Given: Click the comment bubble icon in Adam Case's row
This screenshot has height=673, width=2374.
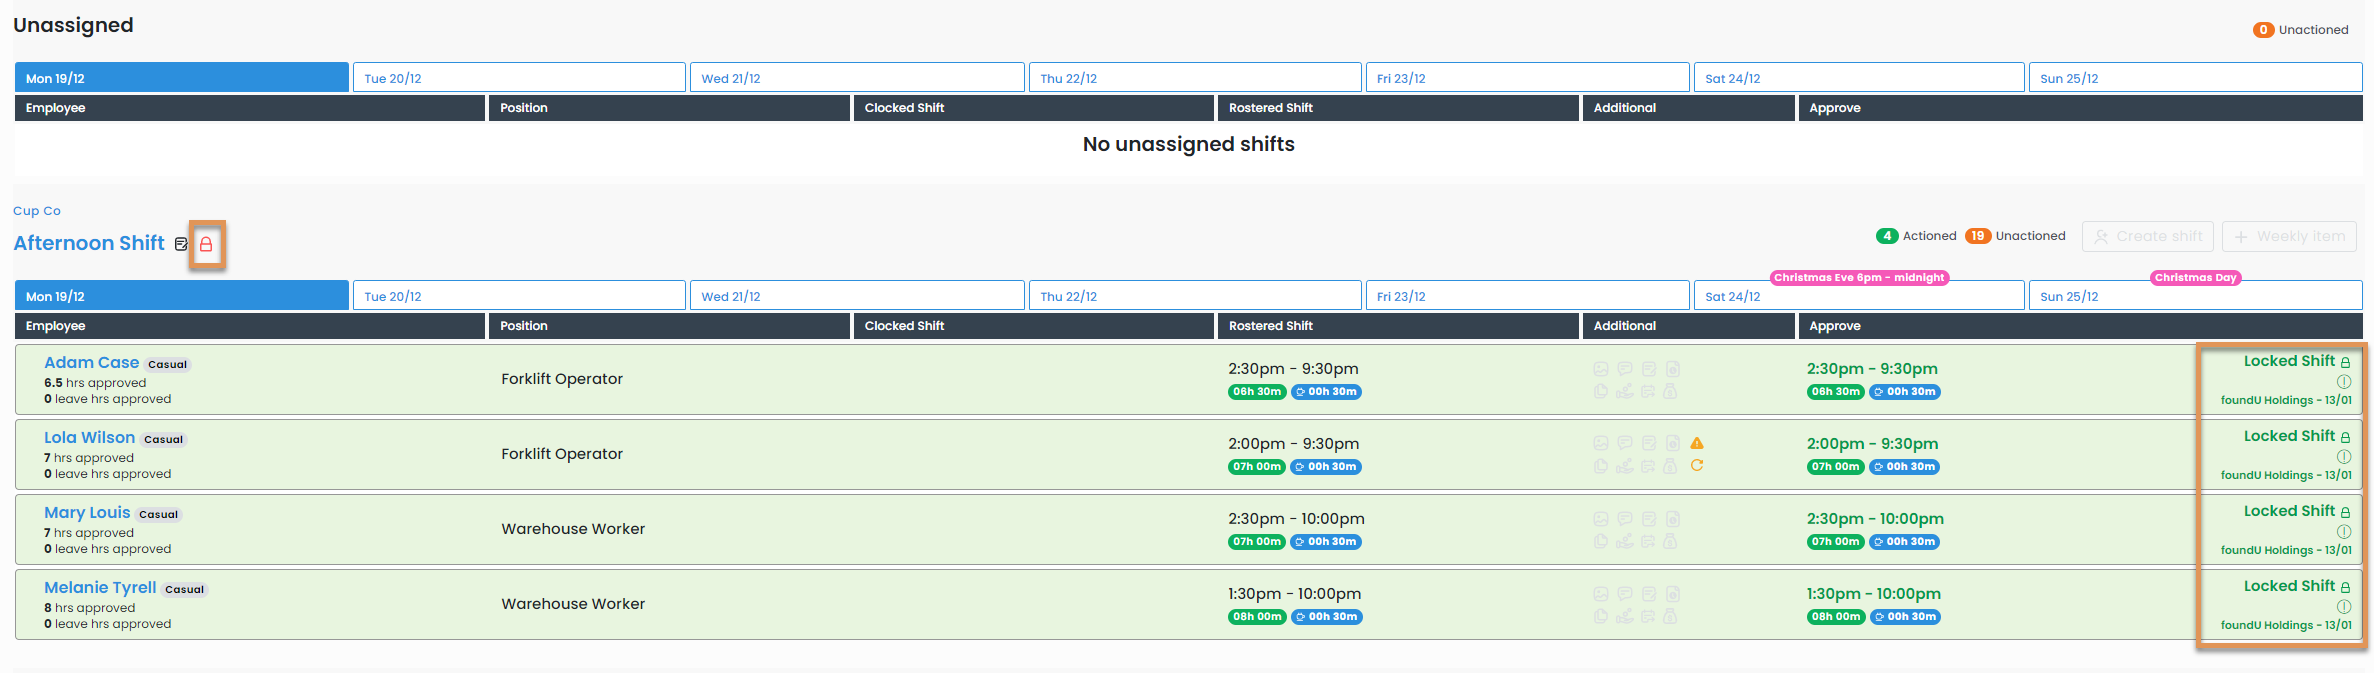Looking at the screenshot, I should point(1624,369).
